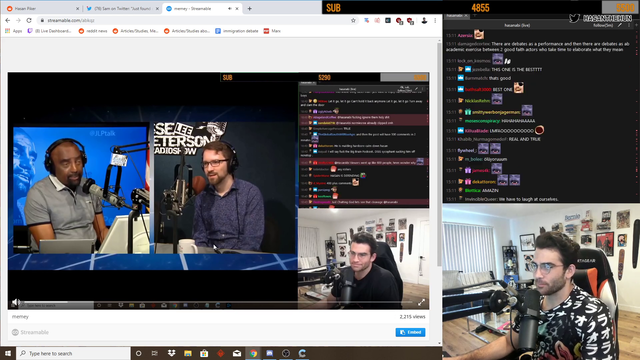Click the username InvincibleQueer in chat
The height and width of the screenshot is (360, 640).
click(480, 199)
